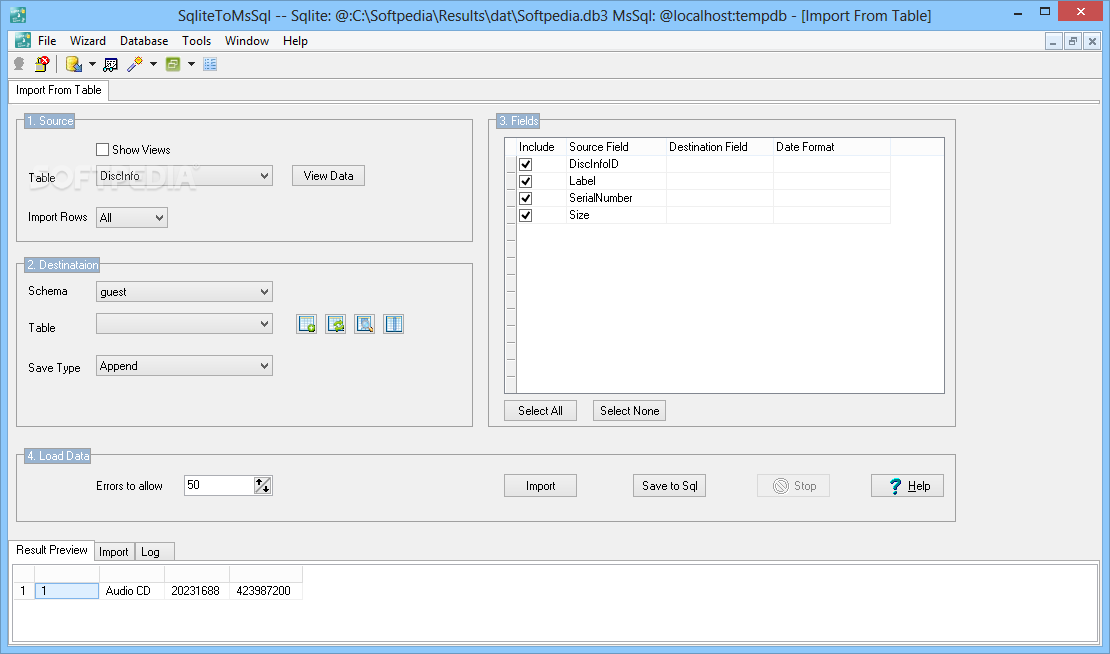Click the selected cell with value 1

67,591
